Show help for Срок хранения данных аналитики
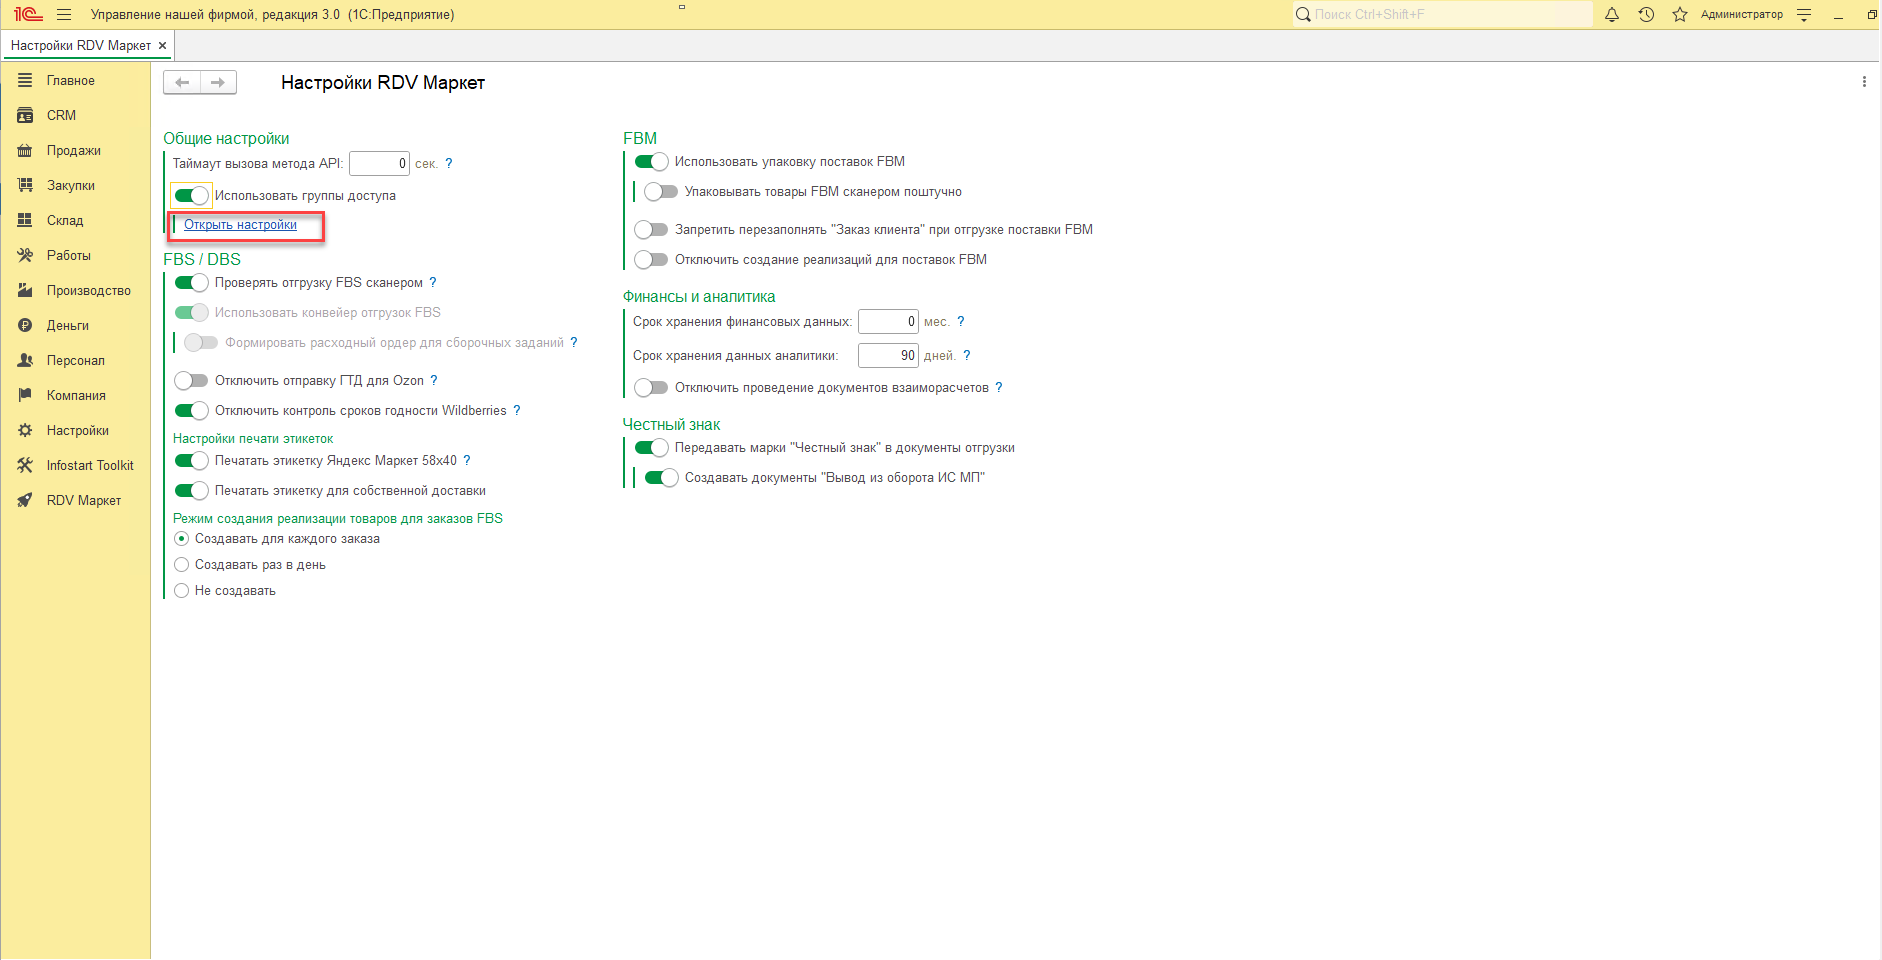 click(x=967, y=356)
